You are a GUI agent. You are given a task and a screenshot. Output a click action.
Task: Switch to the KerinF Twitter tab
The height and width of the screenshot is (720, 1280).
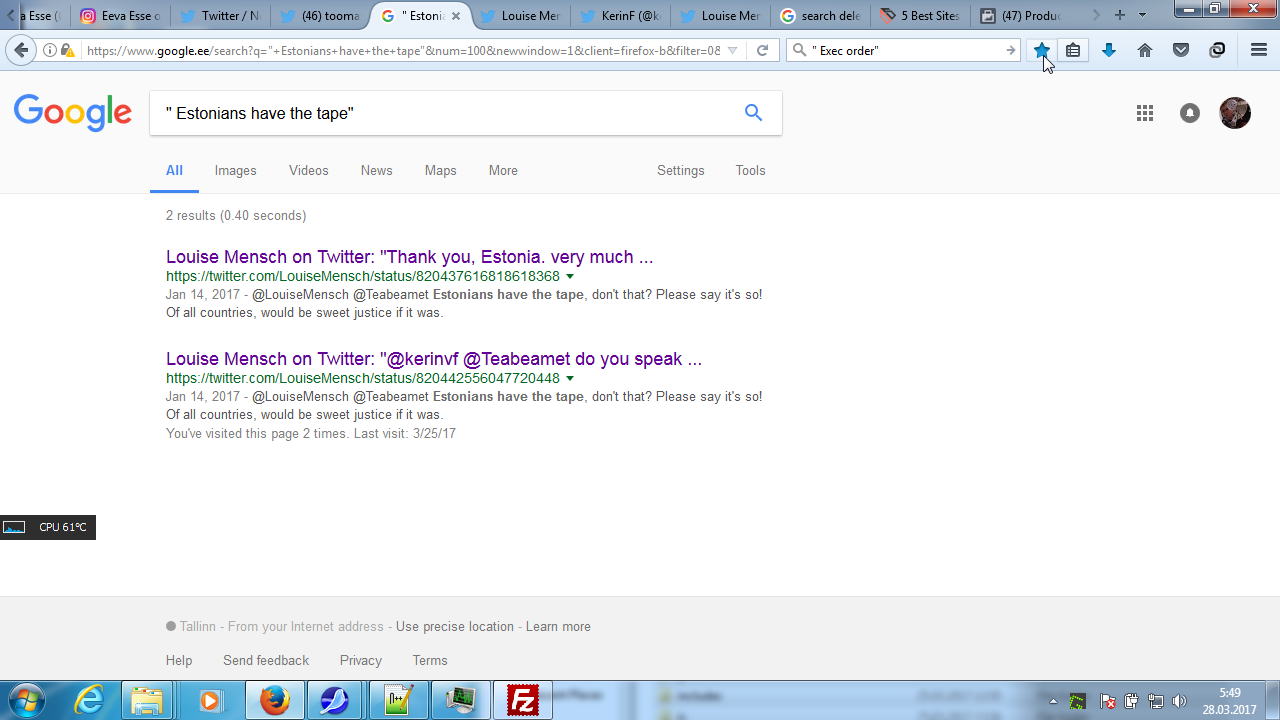[620, 16]
